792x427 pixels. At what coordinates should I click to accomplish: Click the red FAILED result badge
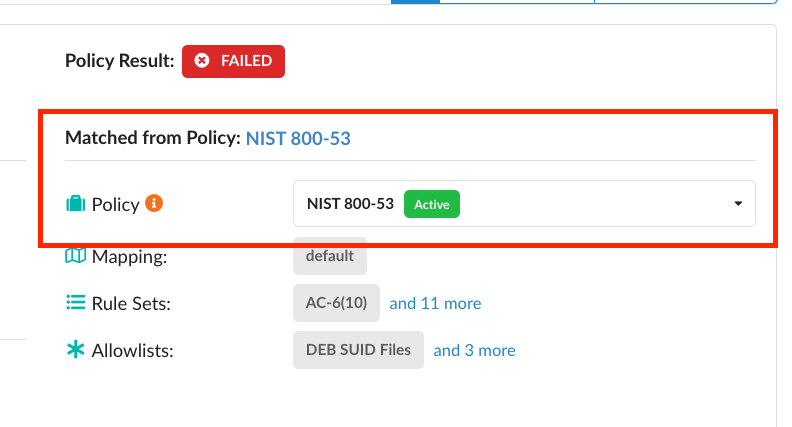click(233, 61)
